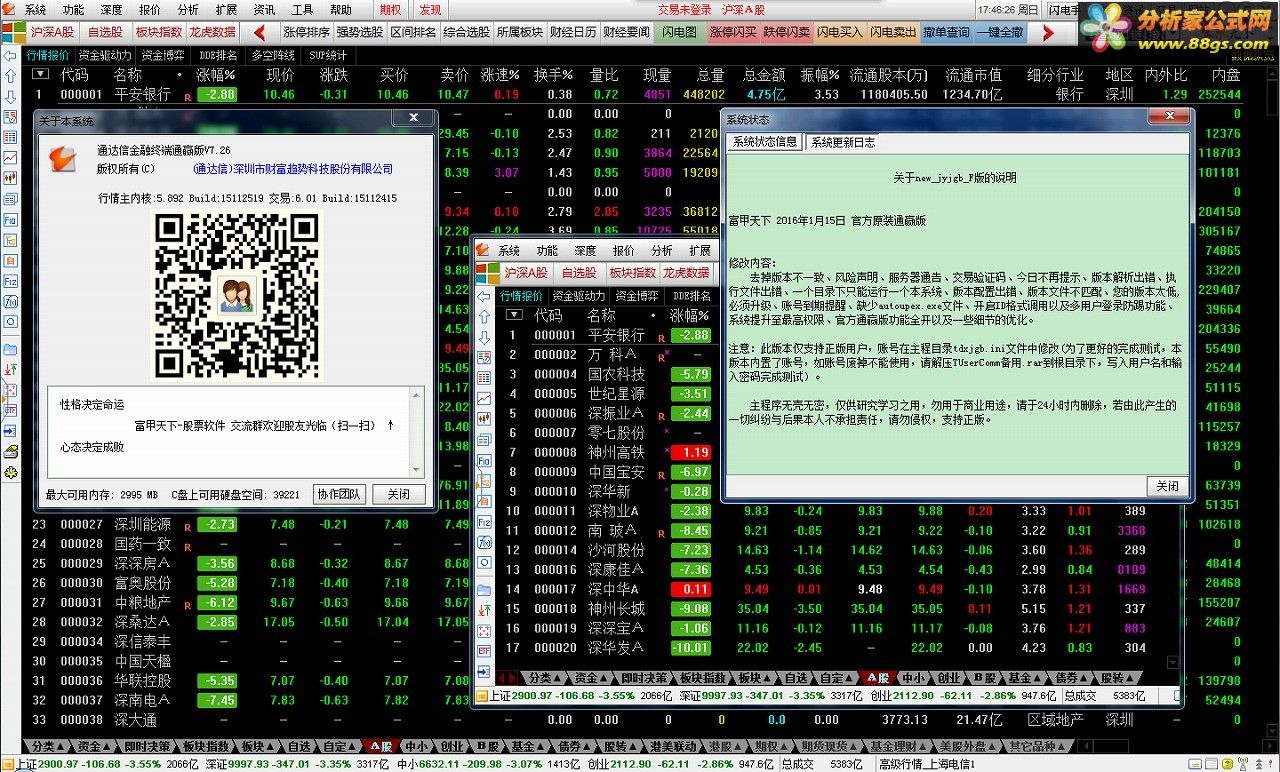The width and height of the screenshot is (1280, 772).
Task: Switch to DDE排名 tab in main window
Action: pos(219,56)
